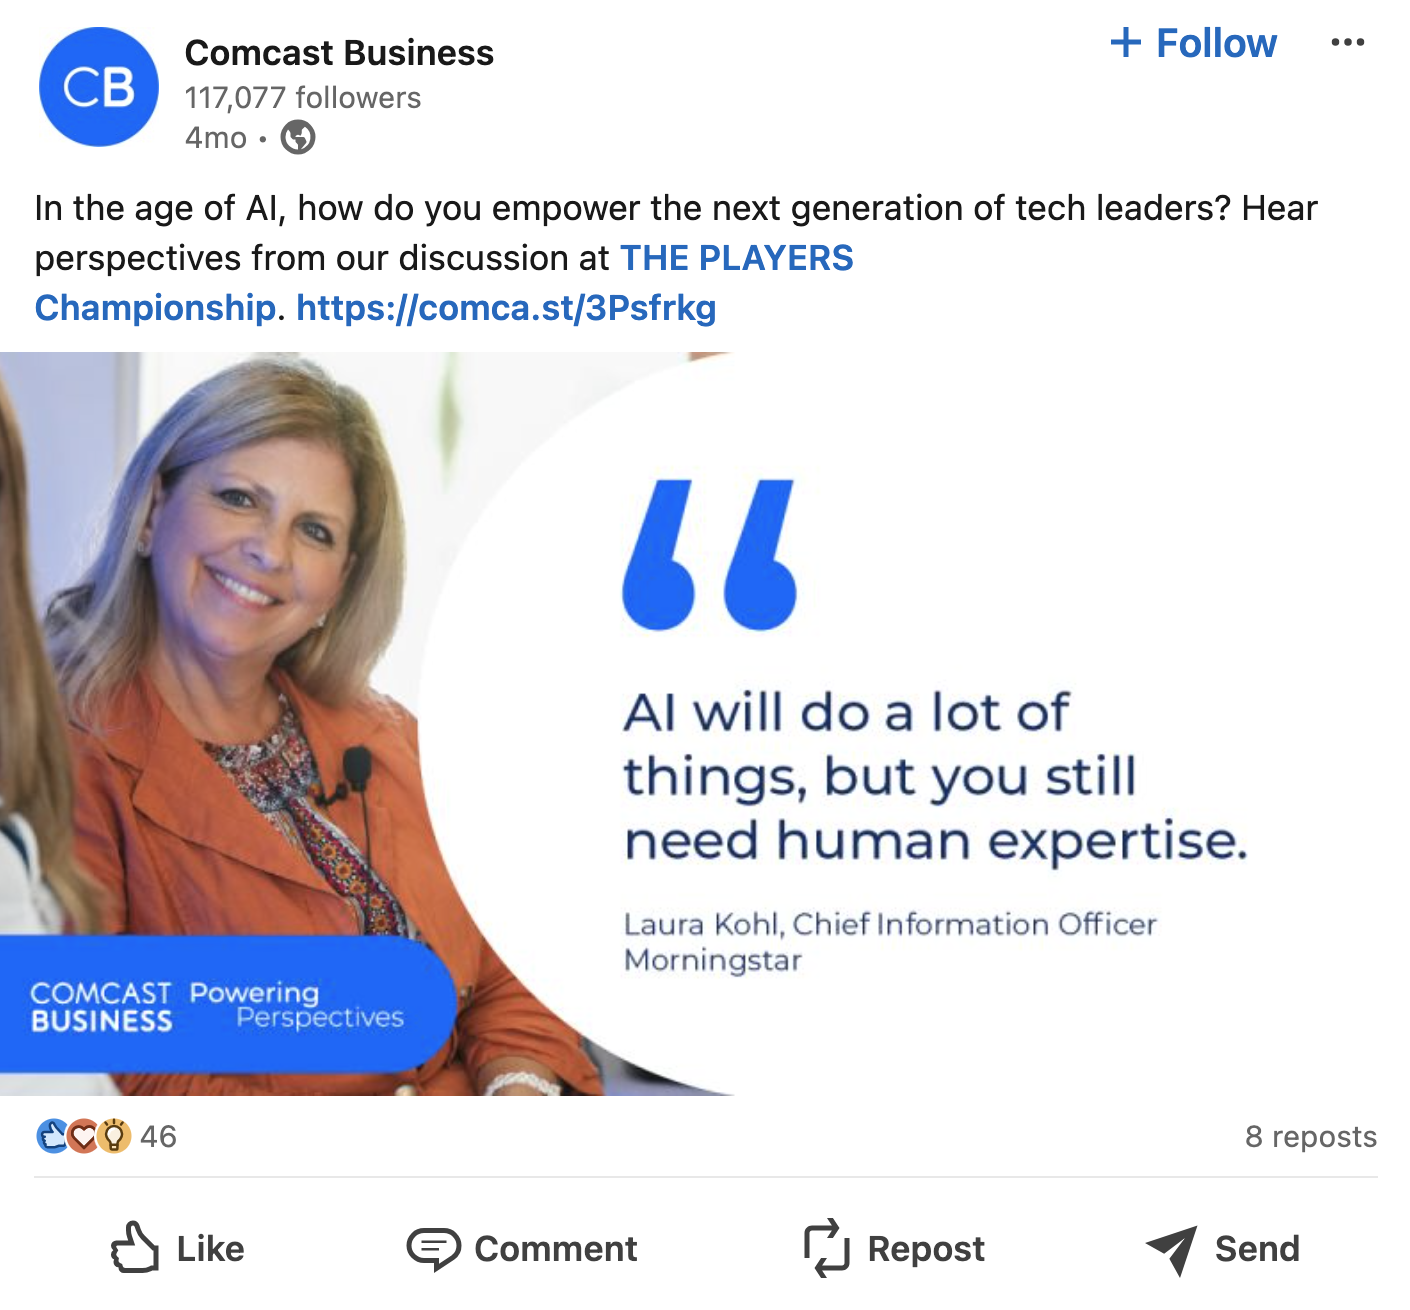Screen dimensions: 1410x1310
Task: View reactions via the like-heart-lightbulb icon cluster
Action: (84, 1136)
